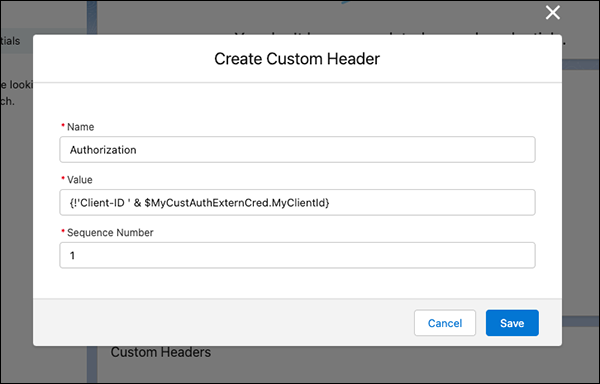Click the Name input field containing Authorization
Screen dimensions: 600x384
click(297, 150)
